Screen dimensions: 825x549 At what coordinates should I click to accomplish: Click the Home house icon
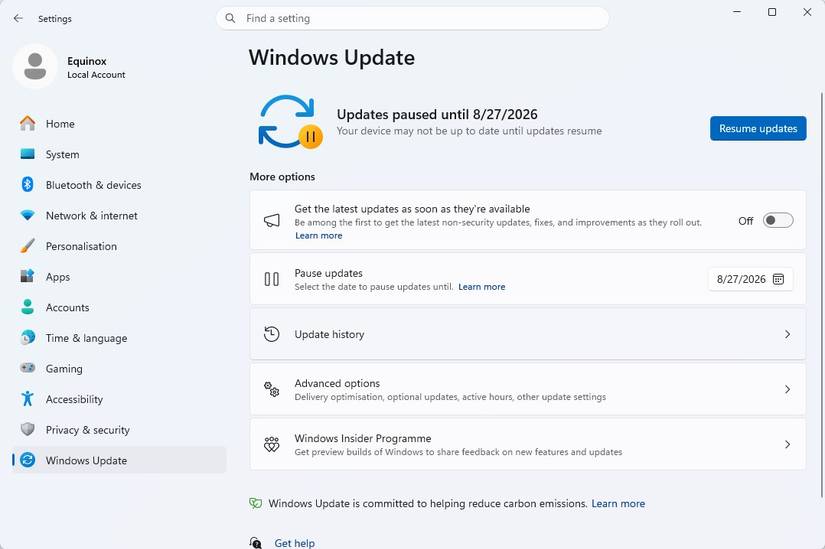(27, 124)
